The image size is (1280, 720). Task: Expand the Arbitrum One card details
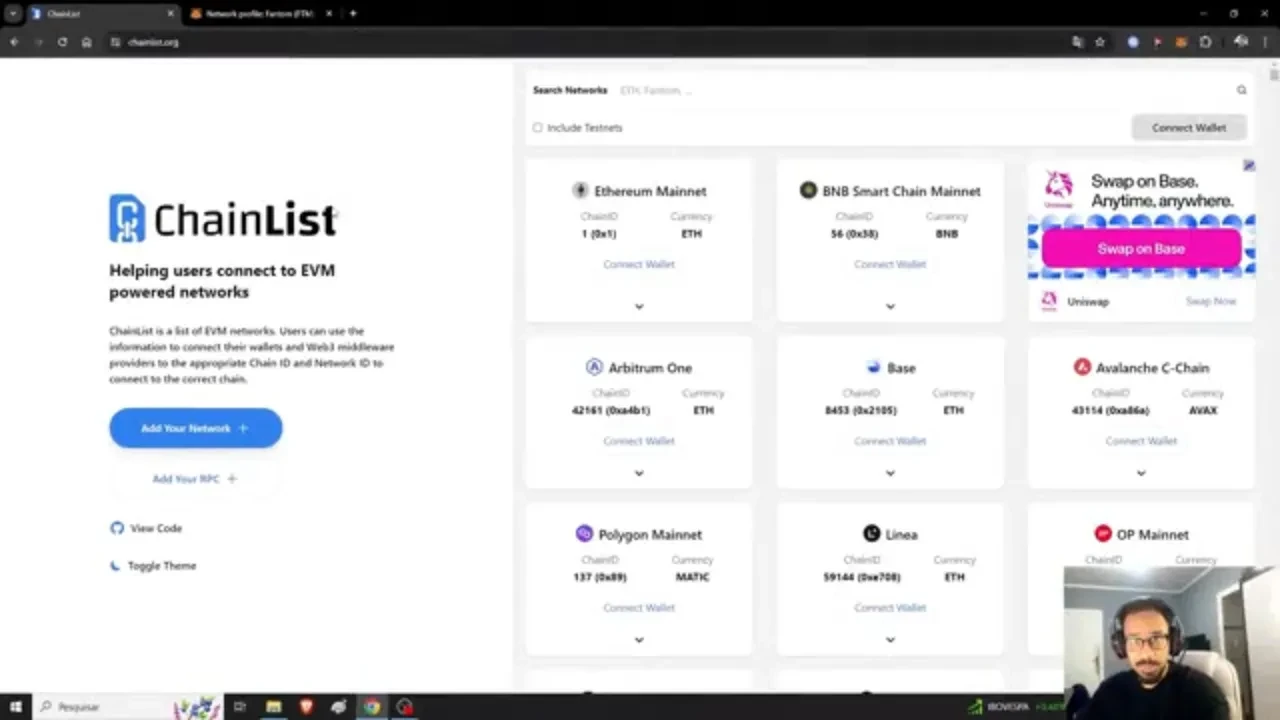[x=639, y=473]
